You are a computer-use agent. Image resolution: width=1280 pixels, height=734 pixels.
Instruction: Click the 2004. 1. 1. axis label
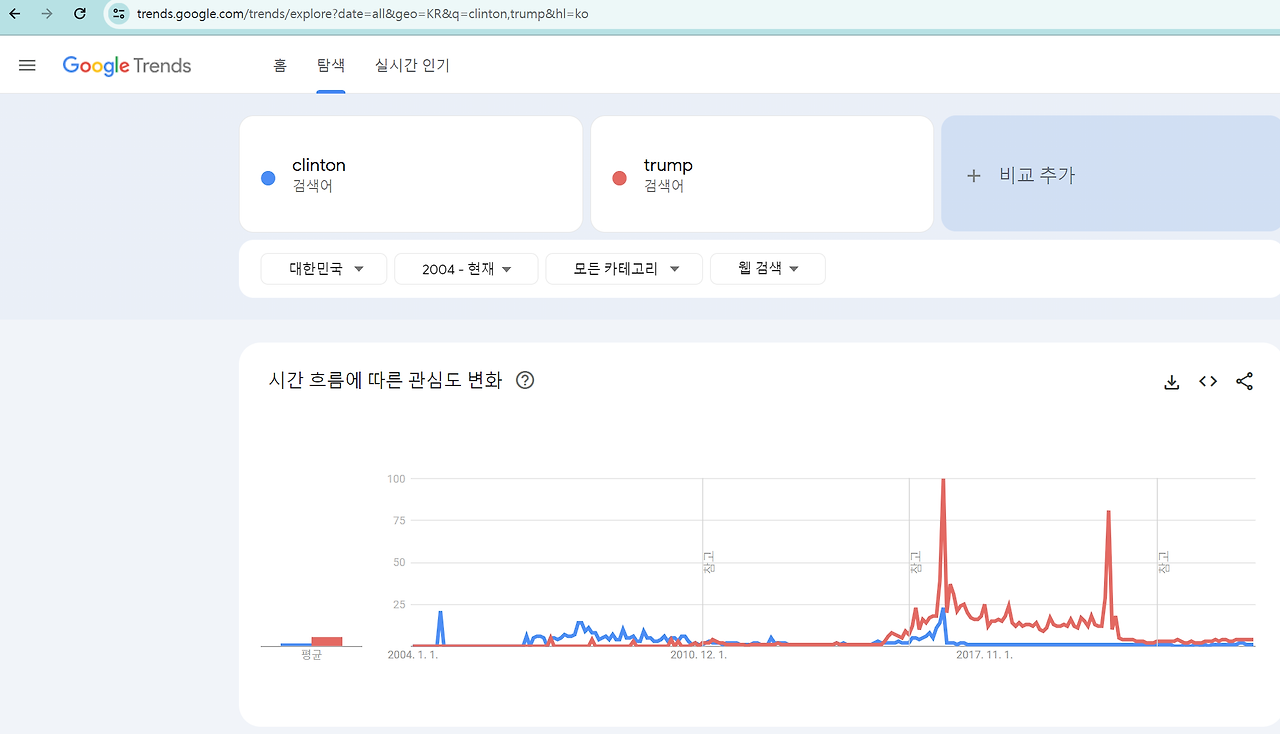click(x=413, y=655)
